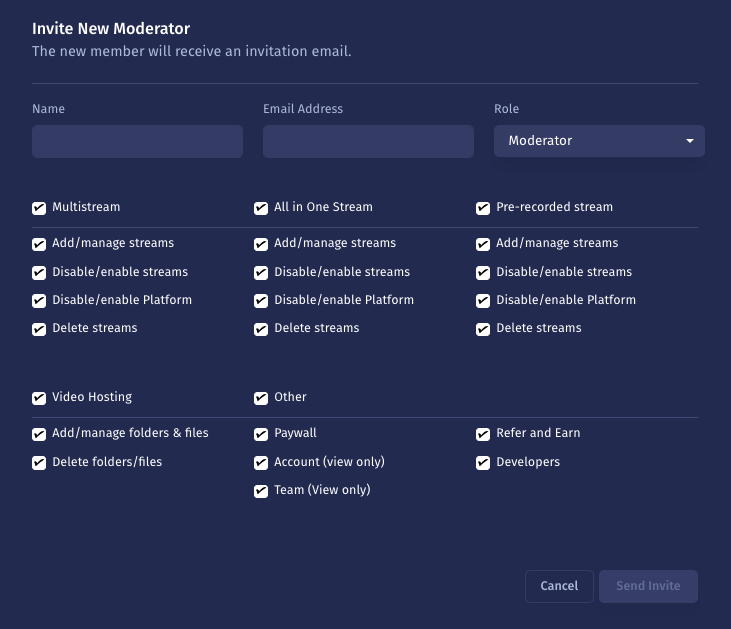Toggle Account (view only) checkbox
Screen dimensions: 731x629
pyautogui.click(x=262, y=463)
